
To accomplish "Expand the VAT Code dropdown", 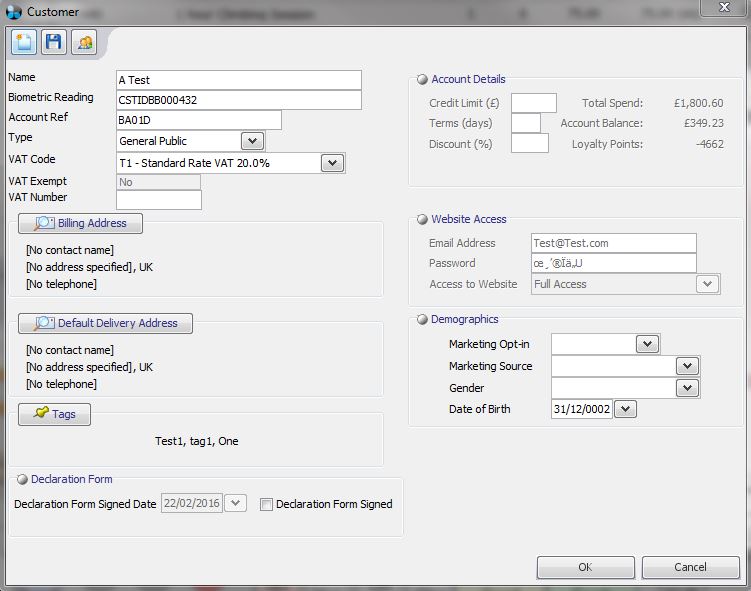I will pyautogui.click(x=332, y=163).
